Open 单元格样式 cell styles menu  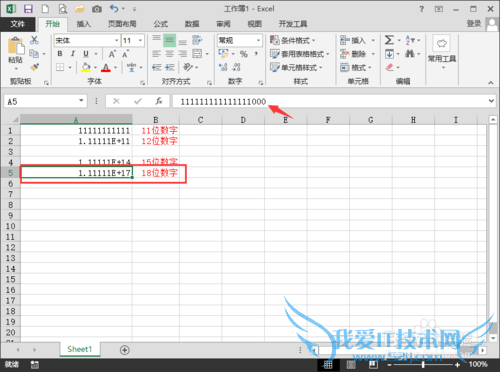(x=296, y=68)
